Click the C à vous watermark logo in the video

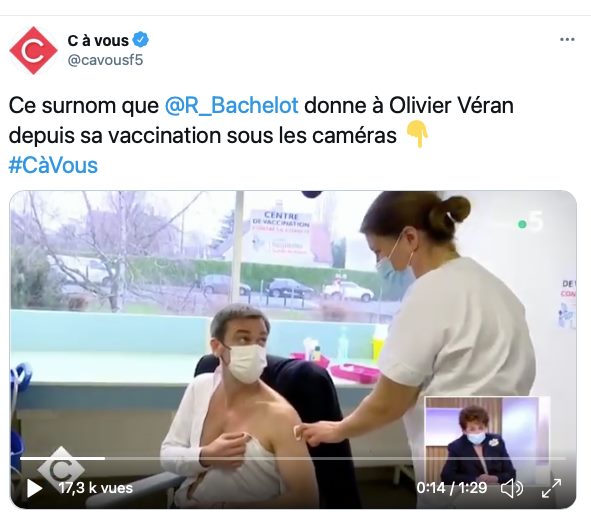click(x=61, y=467)
